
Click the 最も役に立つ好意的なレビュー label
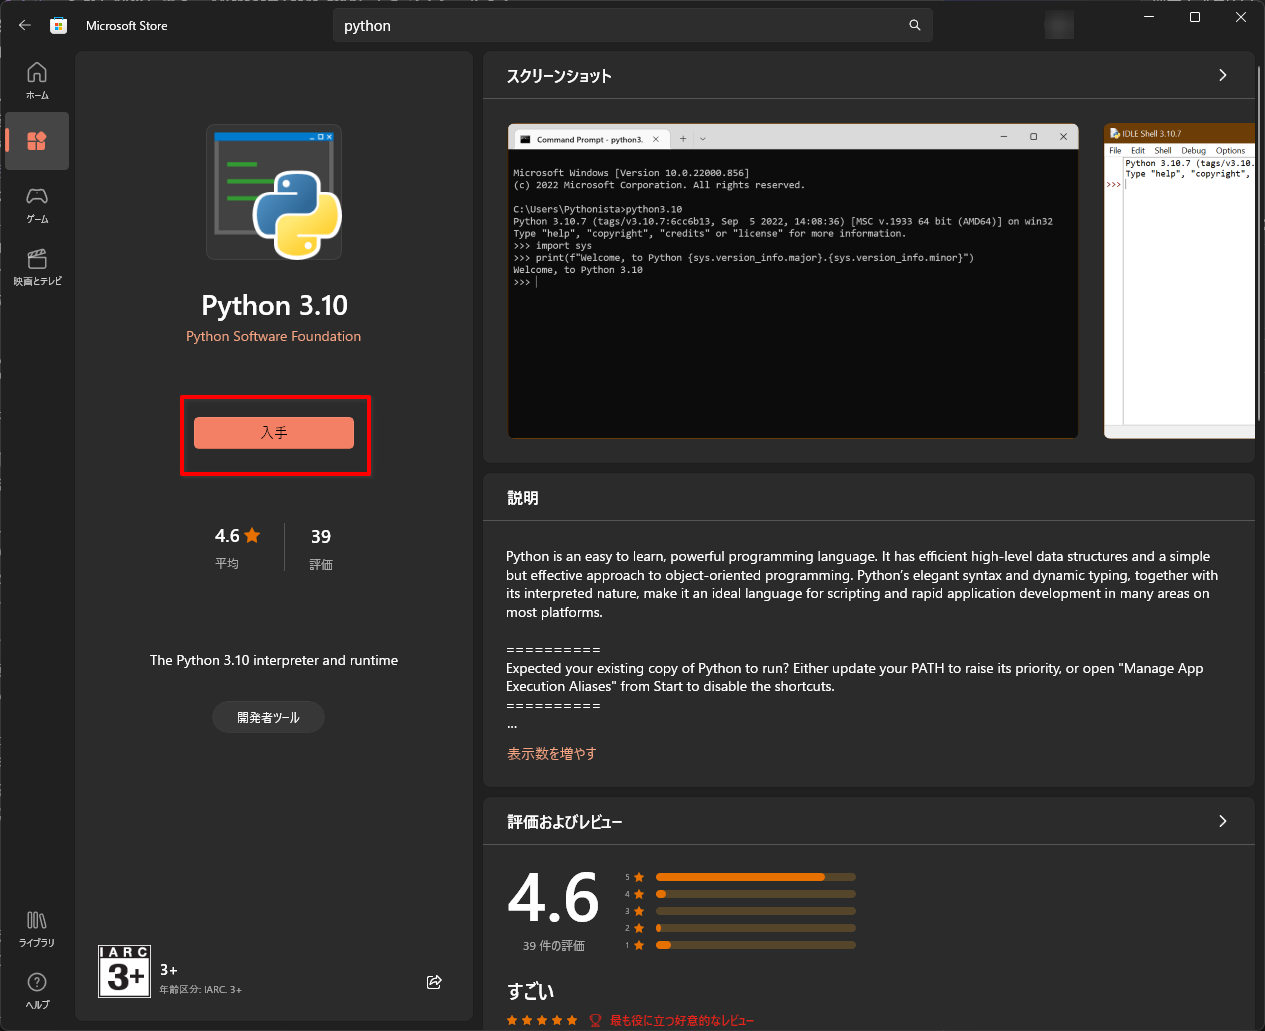coord(682,1021)
